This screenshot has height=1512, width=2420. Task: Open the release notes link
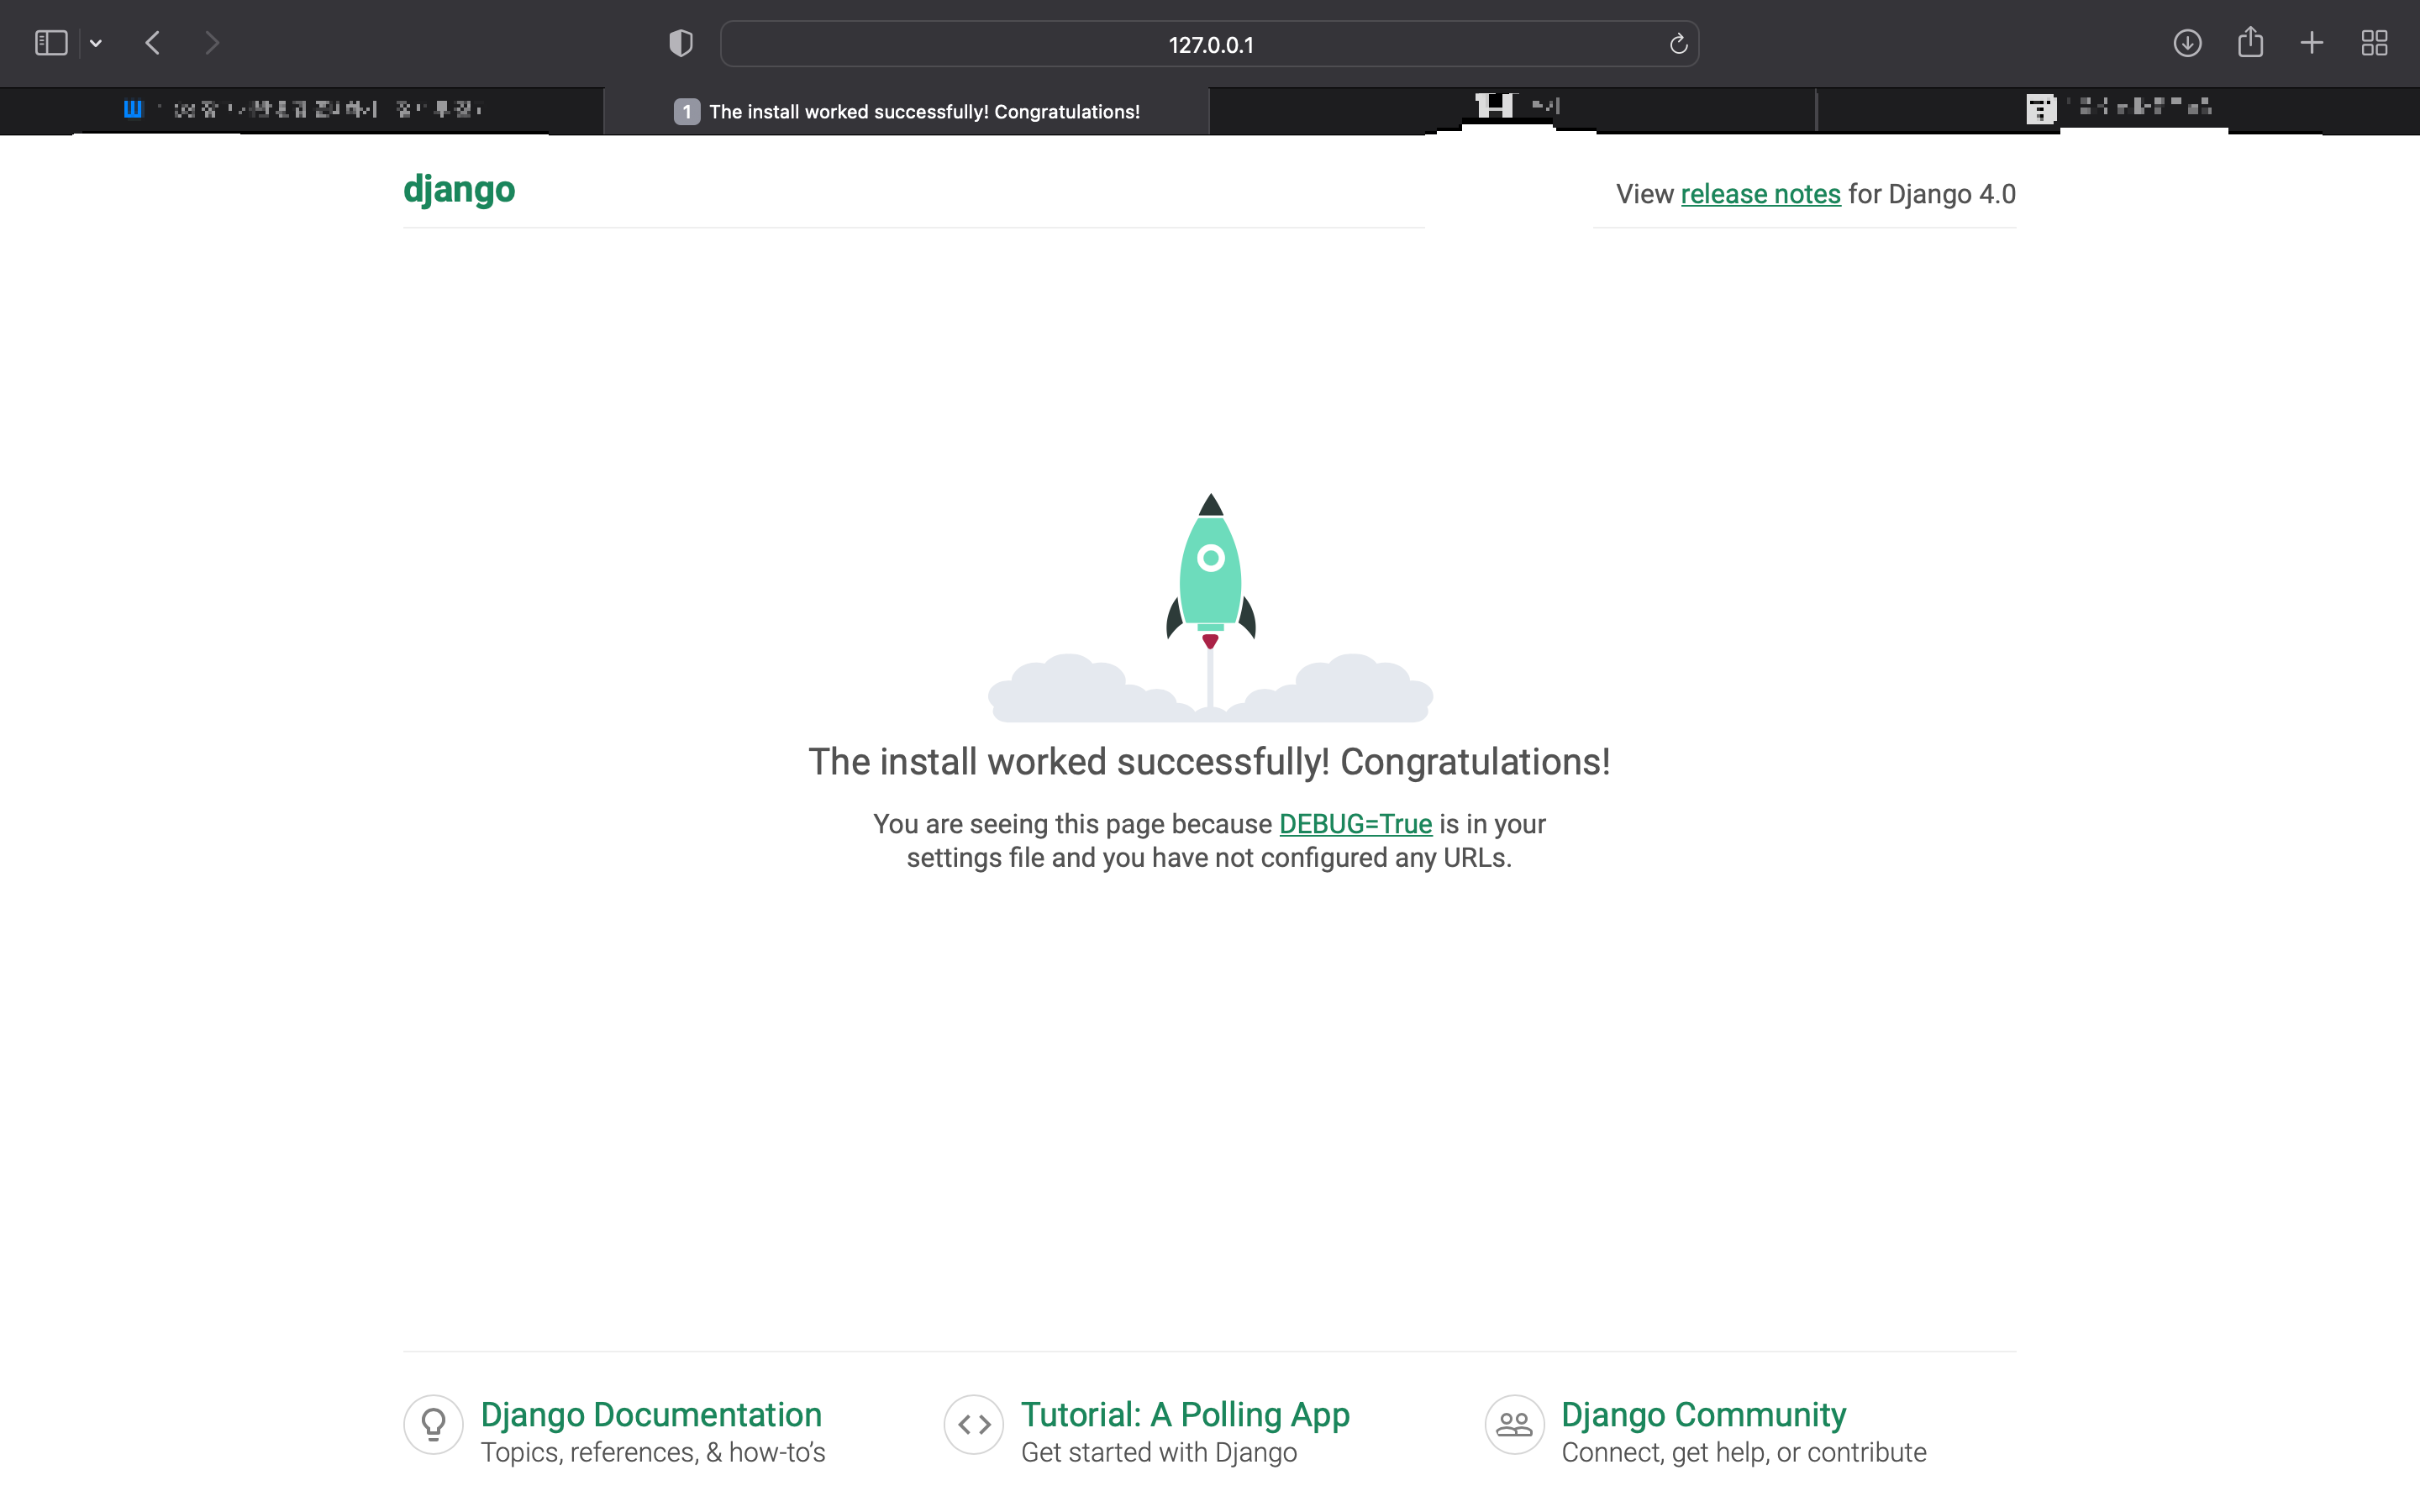pyautogui.click(x=1760, y=194)
